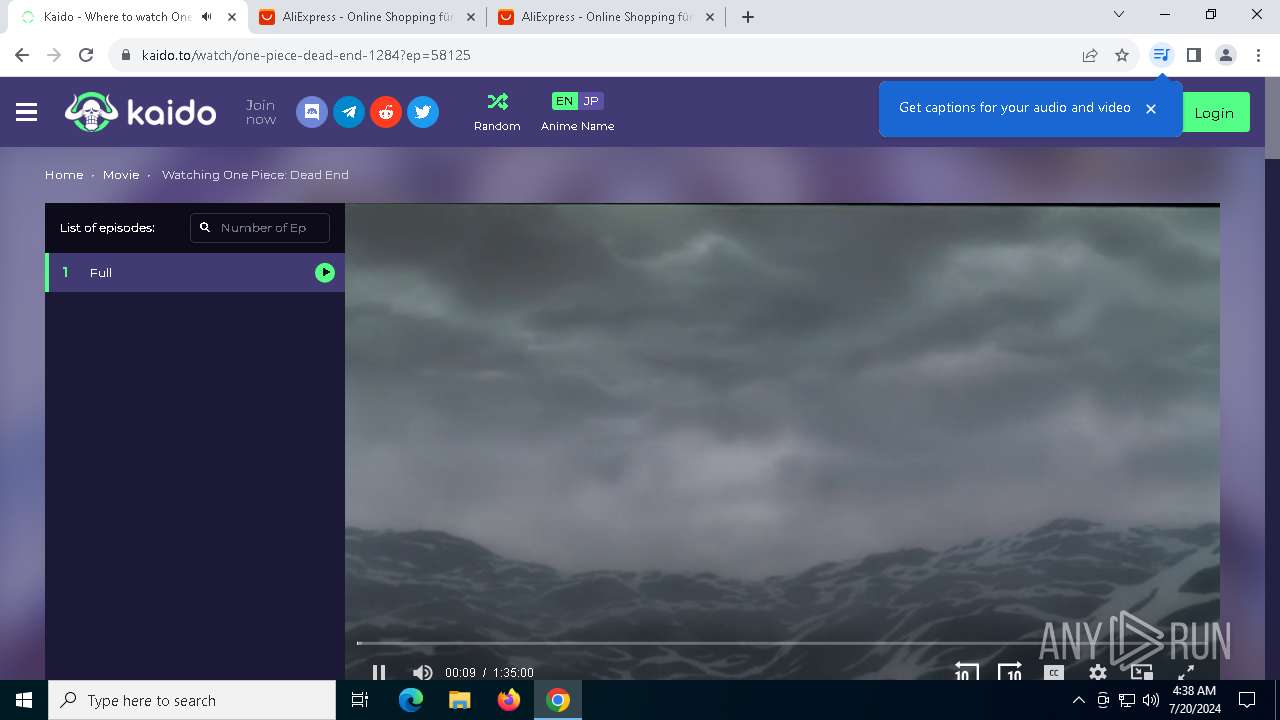1280x720 pixels.
Task: Enable picture-in-picture mode in player
Action: [x=1142, y=672]
